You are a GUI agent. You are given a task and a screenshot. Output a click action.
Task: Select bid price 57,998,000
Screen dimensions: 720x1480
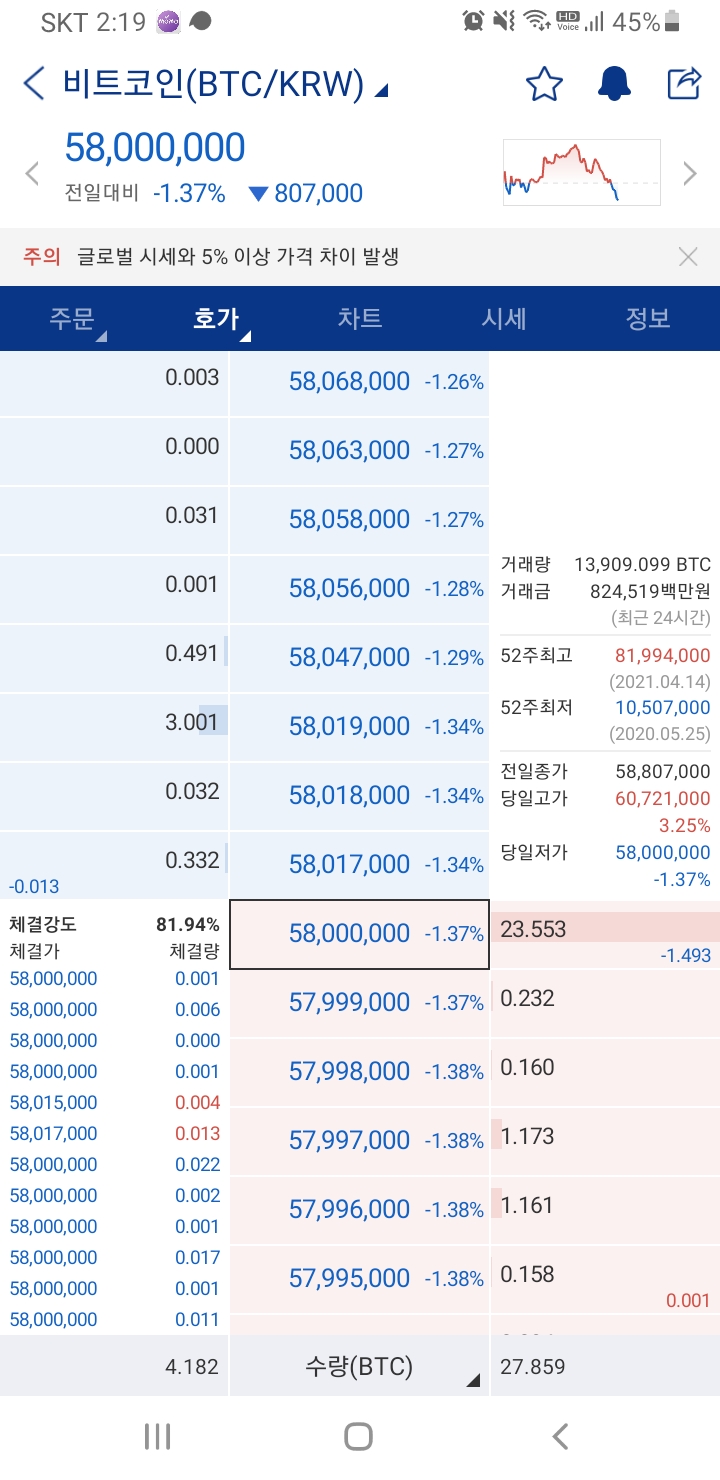359,1072
